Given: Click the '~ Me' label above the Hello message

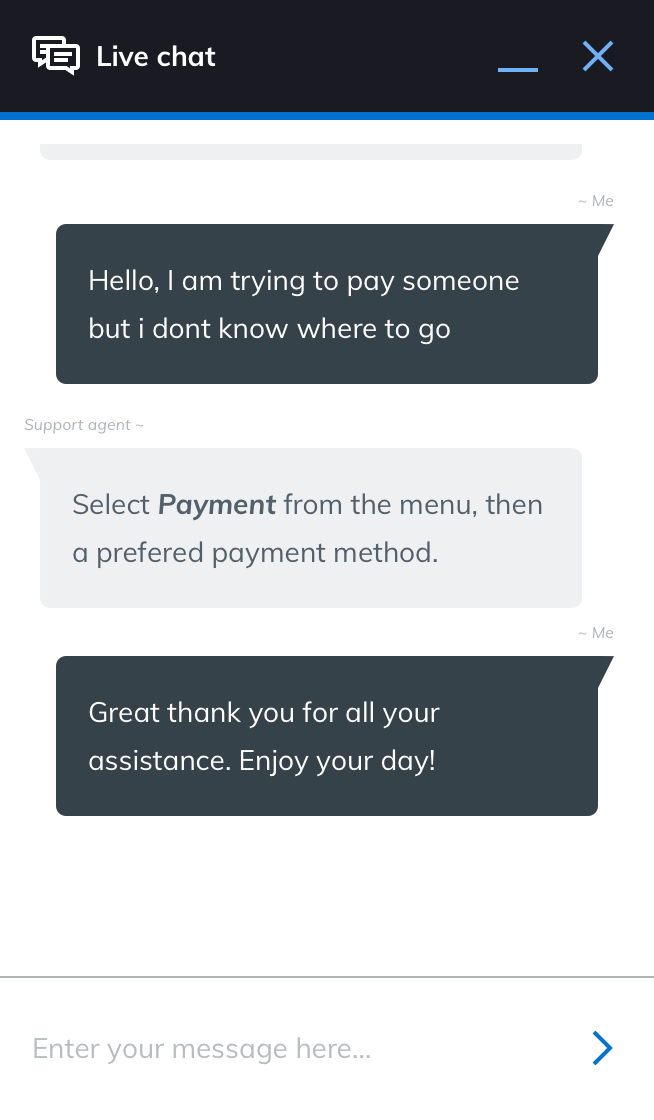Looking at the screenshot, I should 596,201.
